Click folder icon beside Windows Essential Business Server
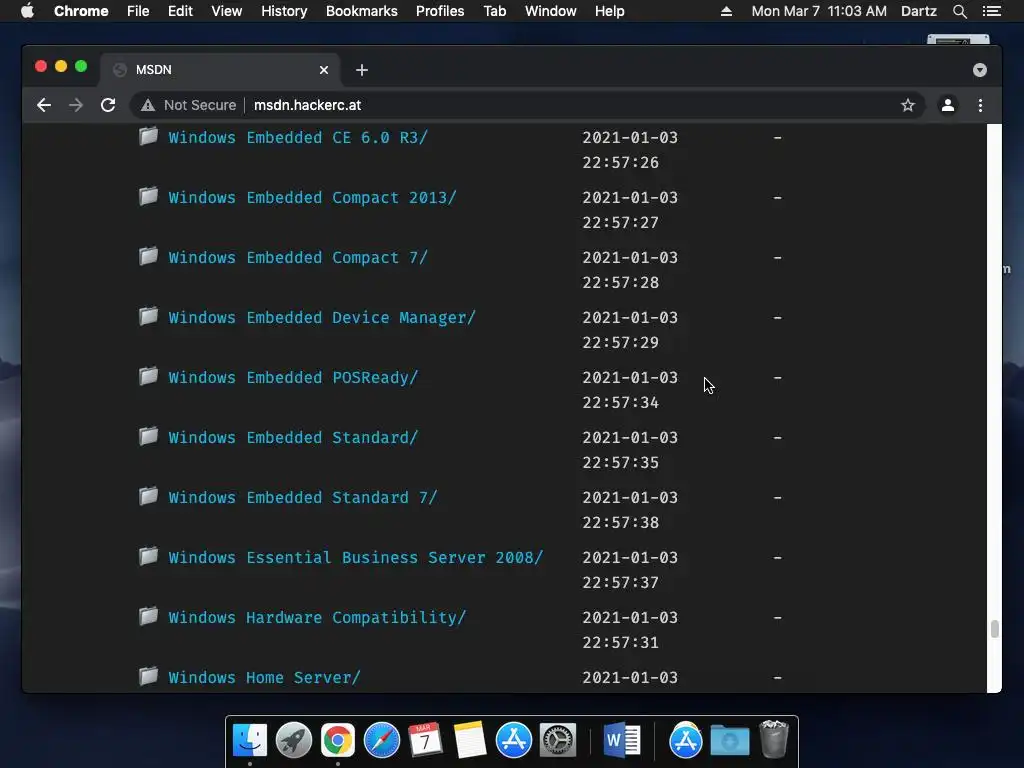The image size is (1024, 768). 148,556
